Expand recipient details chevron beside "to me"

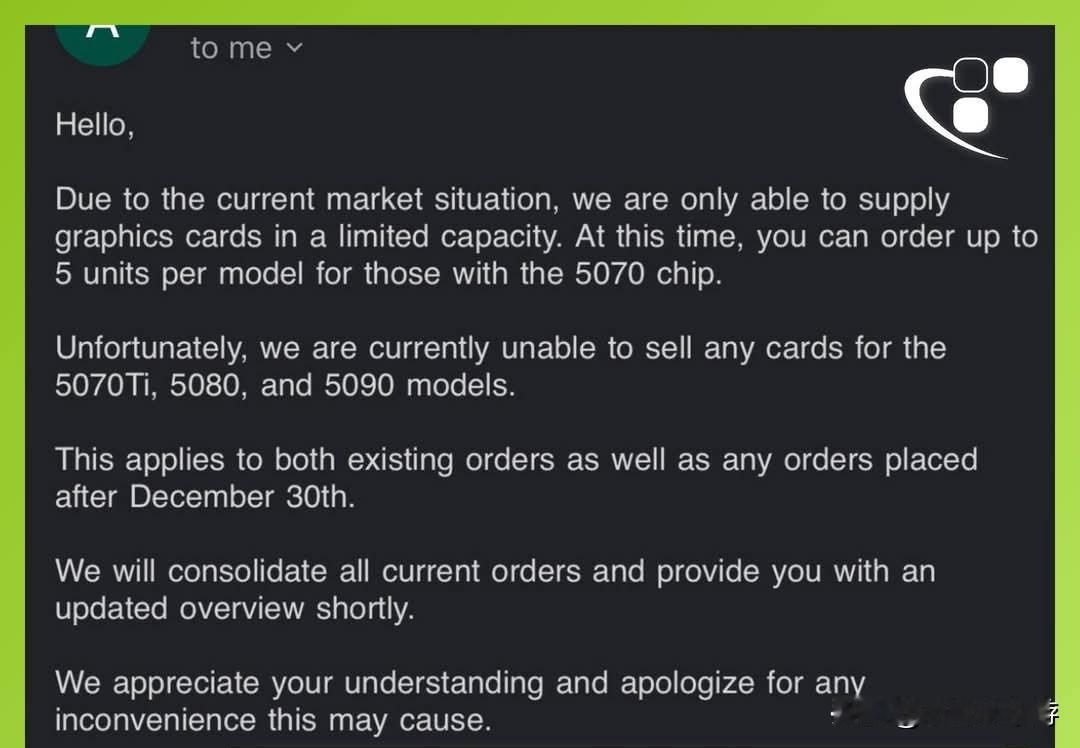pos(294,47)
